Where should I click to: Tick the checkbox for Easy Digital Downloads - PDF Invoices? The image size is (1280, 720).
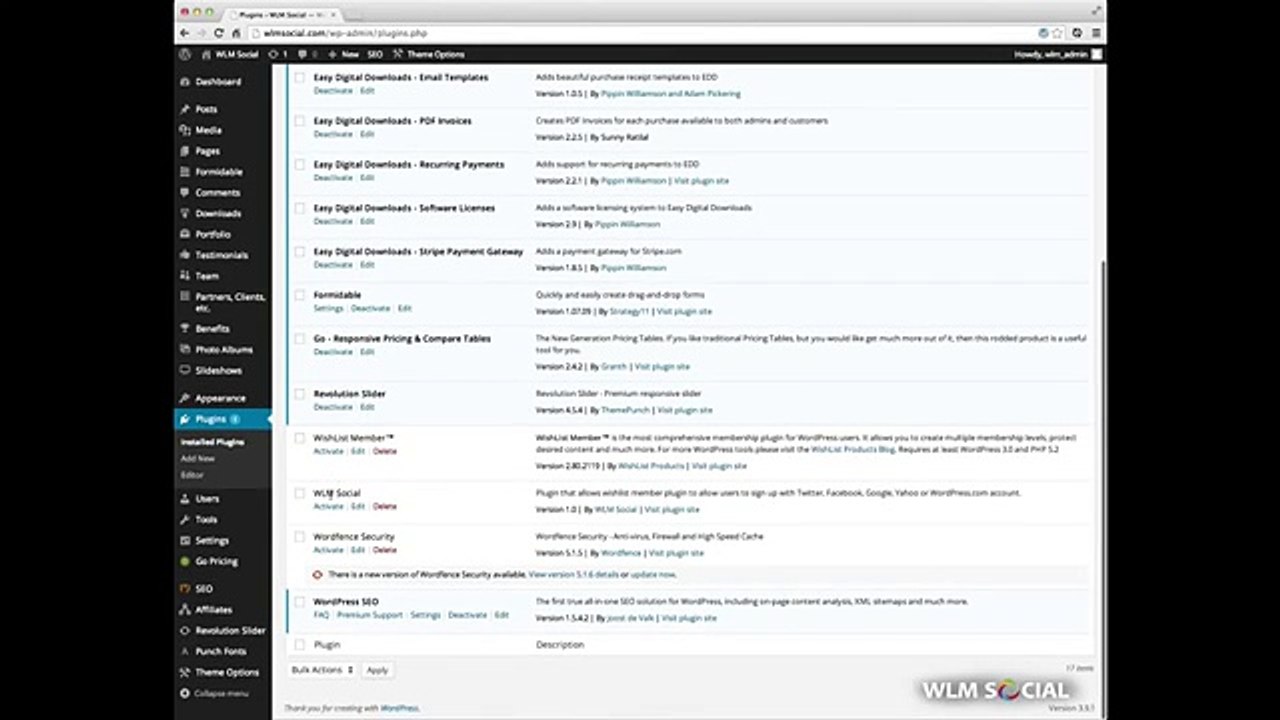pos(299,121)
